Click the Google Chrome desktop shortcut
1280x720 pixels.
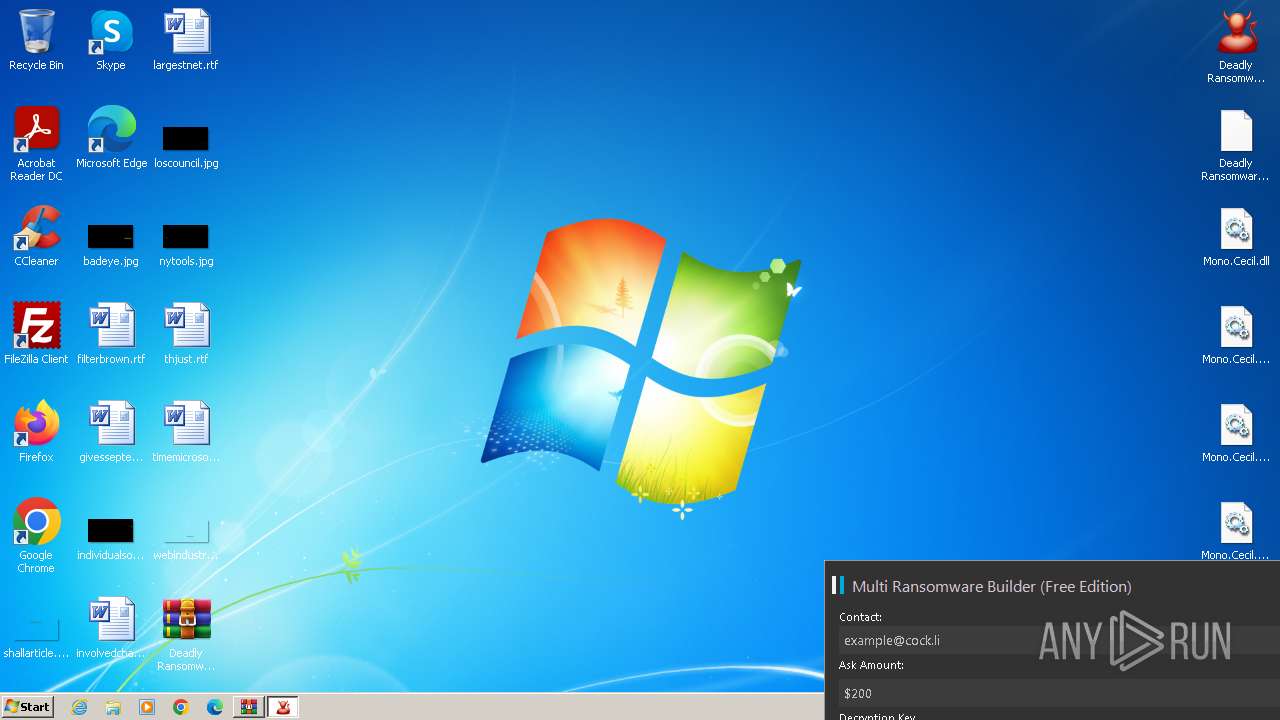point(36,536)
